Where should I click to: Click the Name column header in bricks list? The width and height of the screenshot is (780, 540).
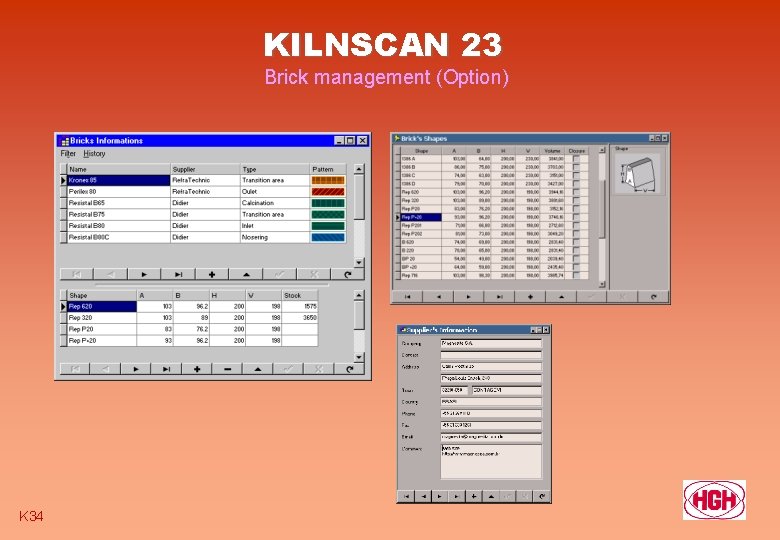point(119,169)
